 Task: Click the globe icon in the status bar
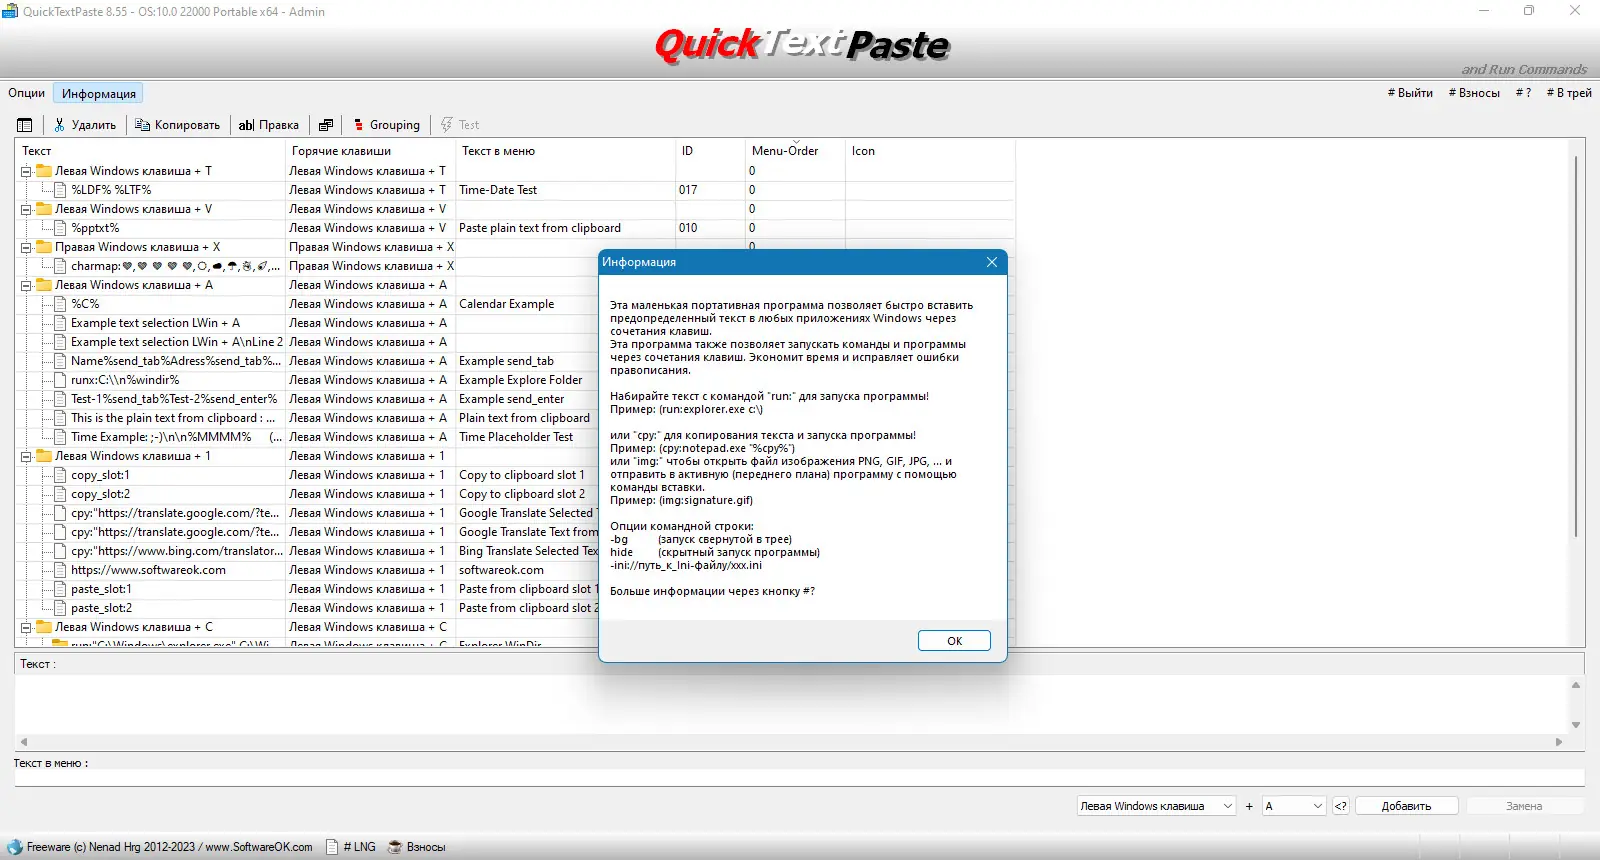(15, 847)
